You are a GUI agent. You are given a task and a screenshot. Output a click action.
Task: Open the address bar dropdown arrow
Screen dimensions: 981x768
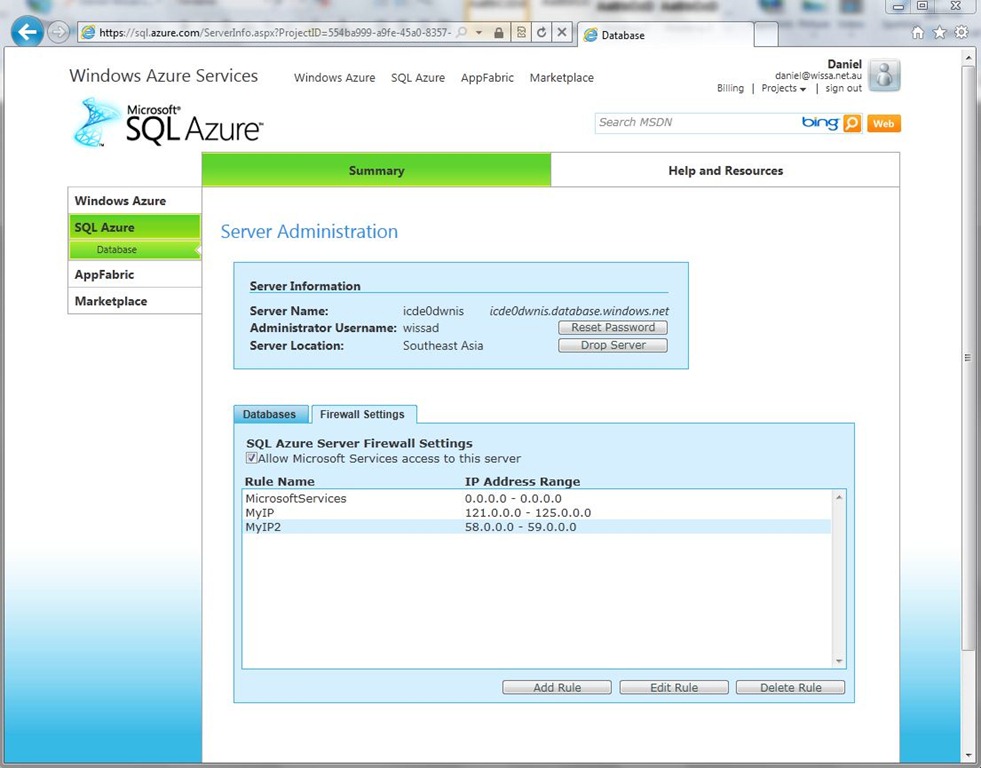(x=479, y=33)
